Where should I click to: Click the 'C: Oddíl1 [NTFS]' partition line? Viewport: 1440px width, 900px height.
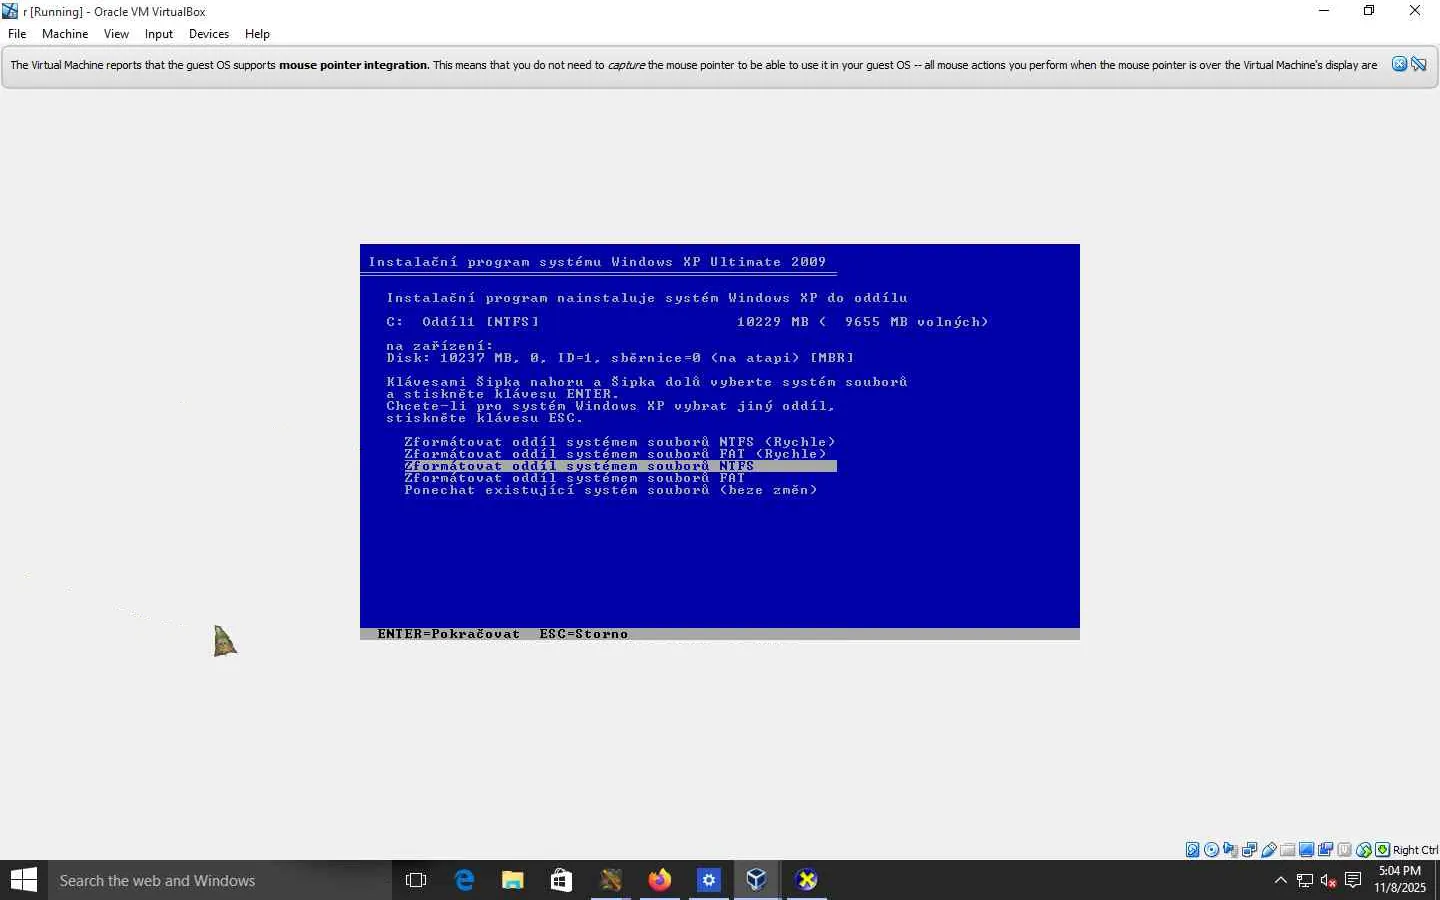[x=687, y=322]
